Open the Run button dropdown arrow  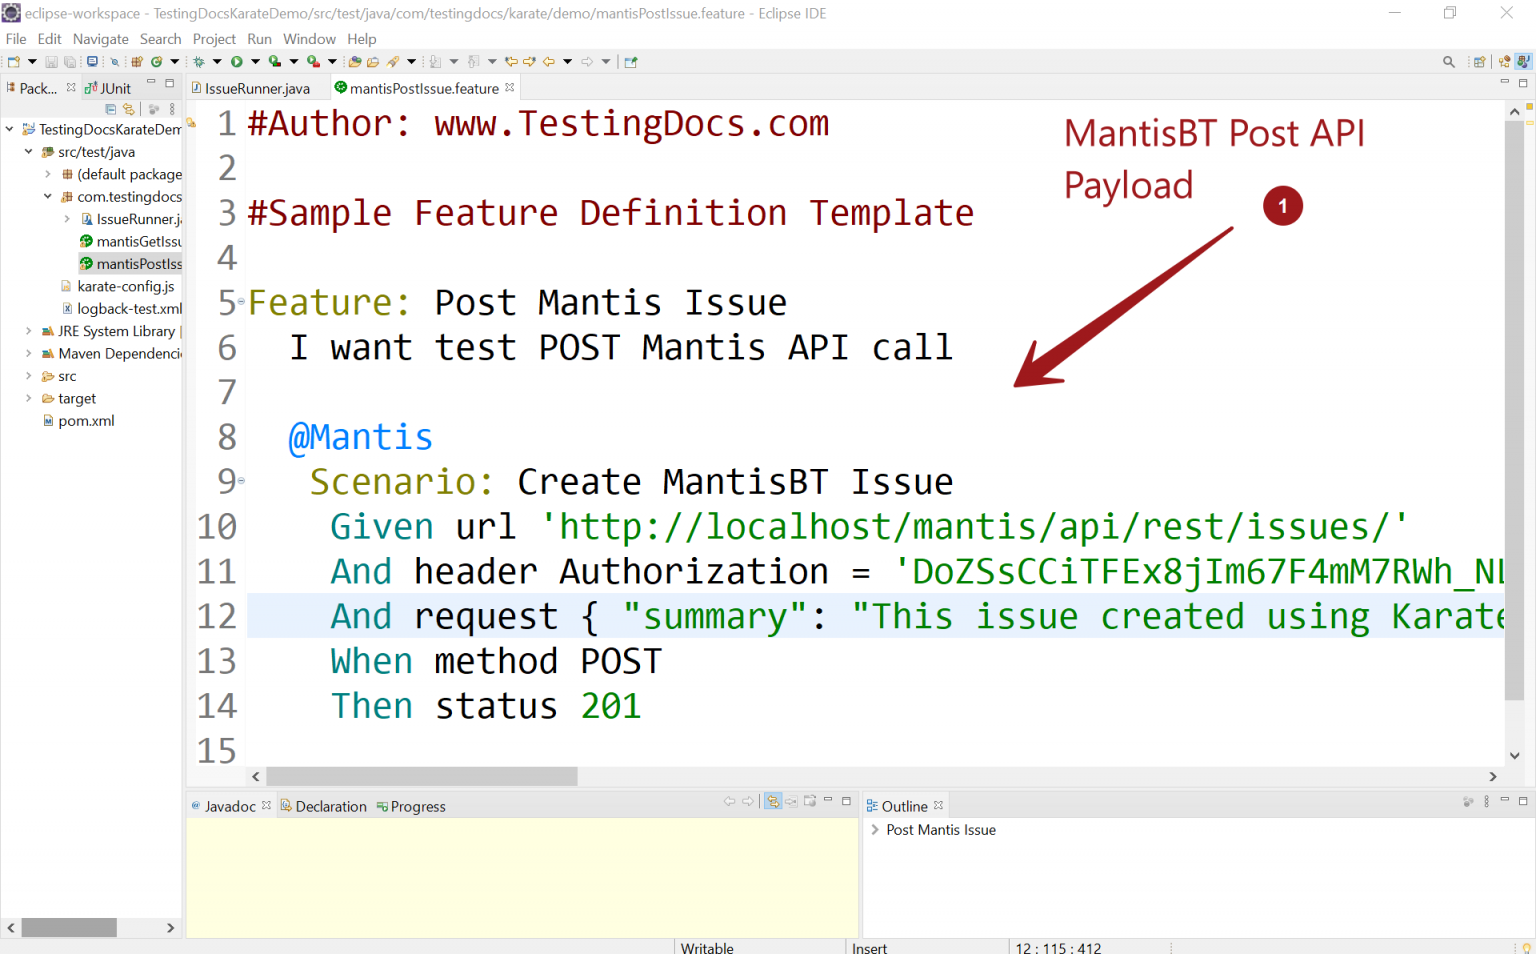pos(255,62)
